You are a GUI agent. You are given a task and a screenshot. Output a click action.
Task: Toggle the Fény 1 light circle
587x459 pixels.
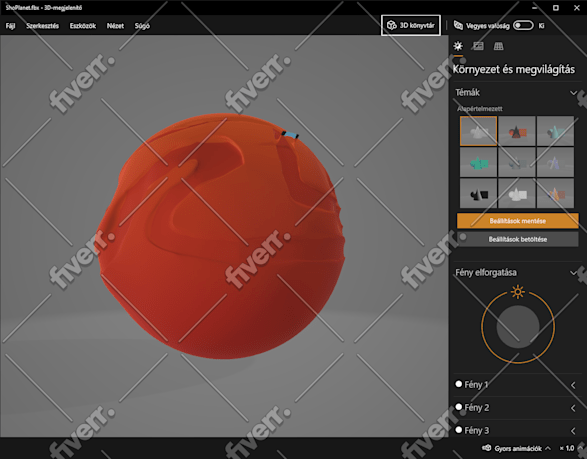coord(459,384)
